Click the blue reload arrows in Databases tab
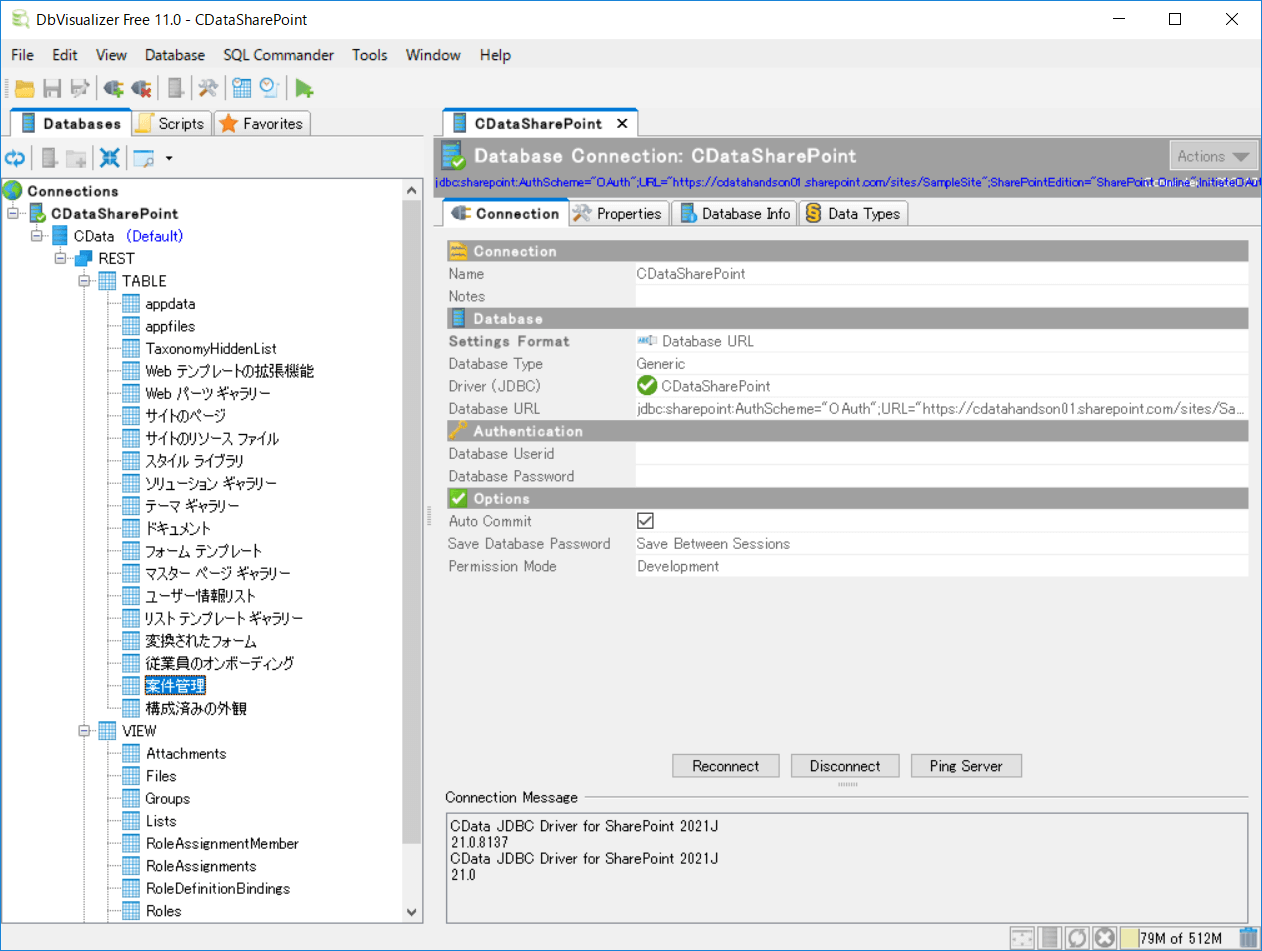 pos(15,158)
